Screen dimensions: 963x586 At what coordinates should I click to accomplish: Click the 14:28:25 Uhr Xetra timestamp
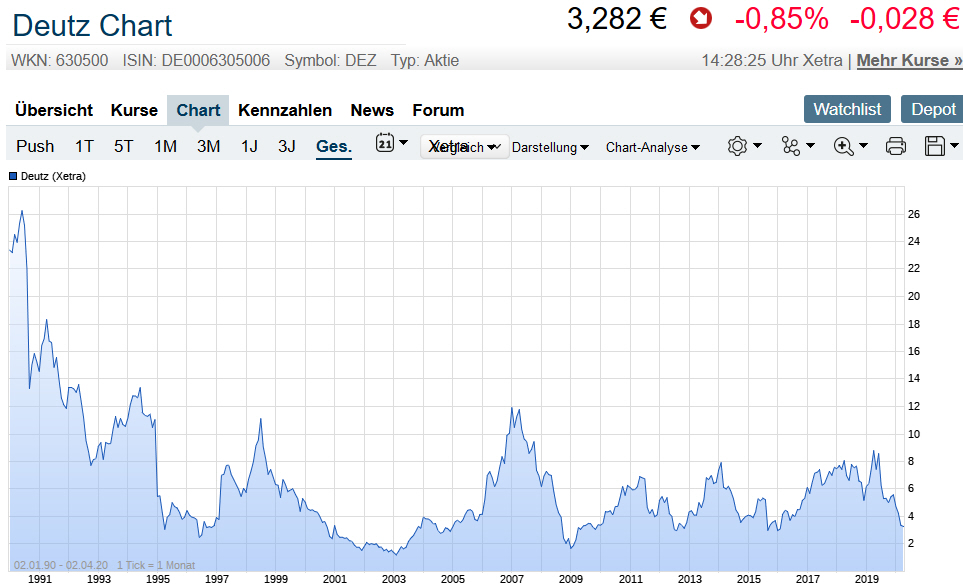coord(772,60)
